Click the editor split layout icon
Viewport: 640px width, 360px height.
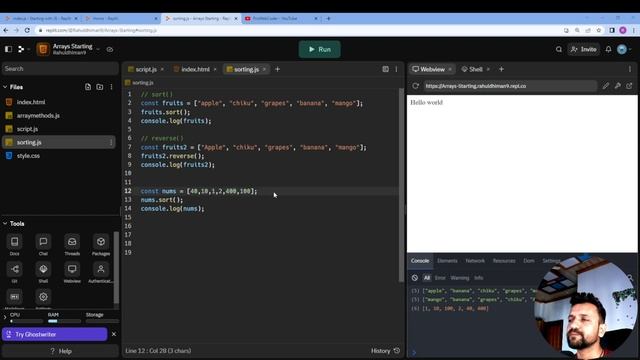385,69
